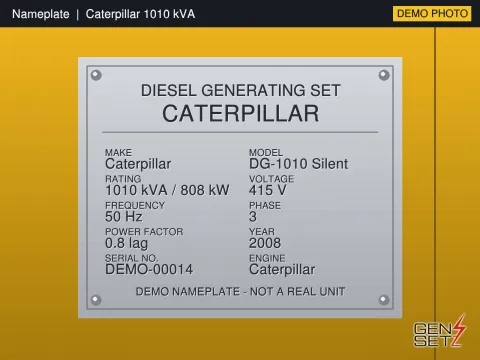
Task: Click the 'Nameplate' header text
Action: [x=41, y=14]
